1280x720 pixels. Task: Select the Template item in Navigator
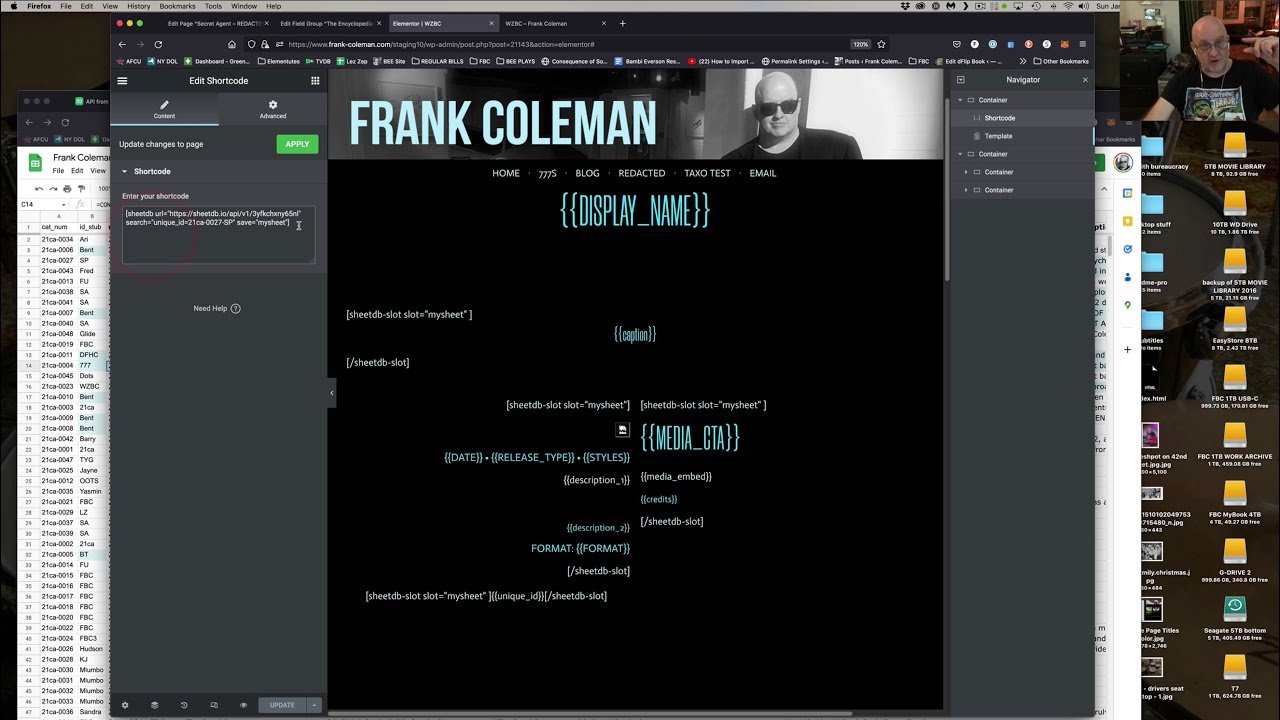coord(998,136)
